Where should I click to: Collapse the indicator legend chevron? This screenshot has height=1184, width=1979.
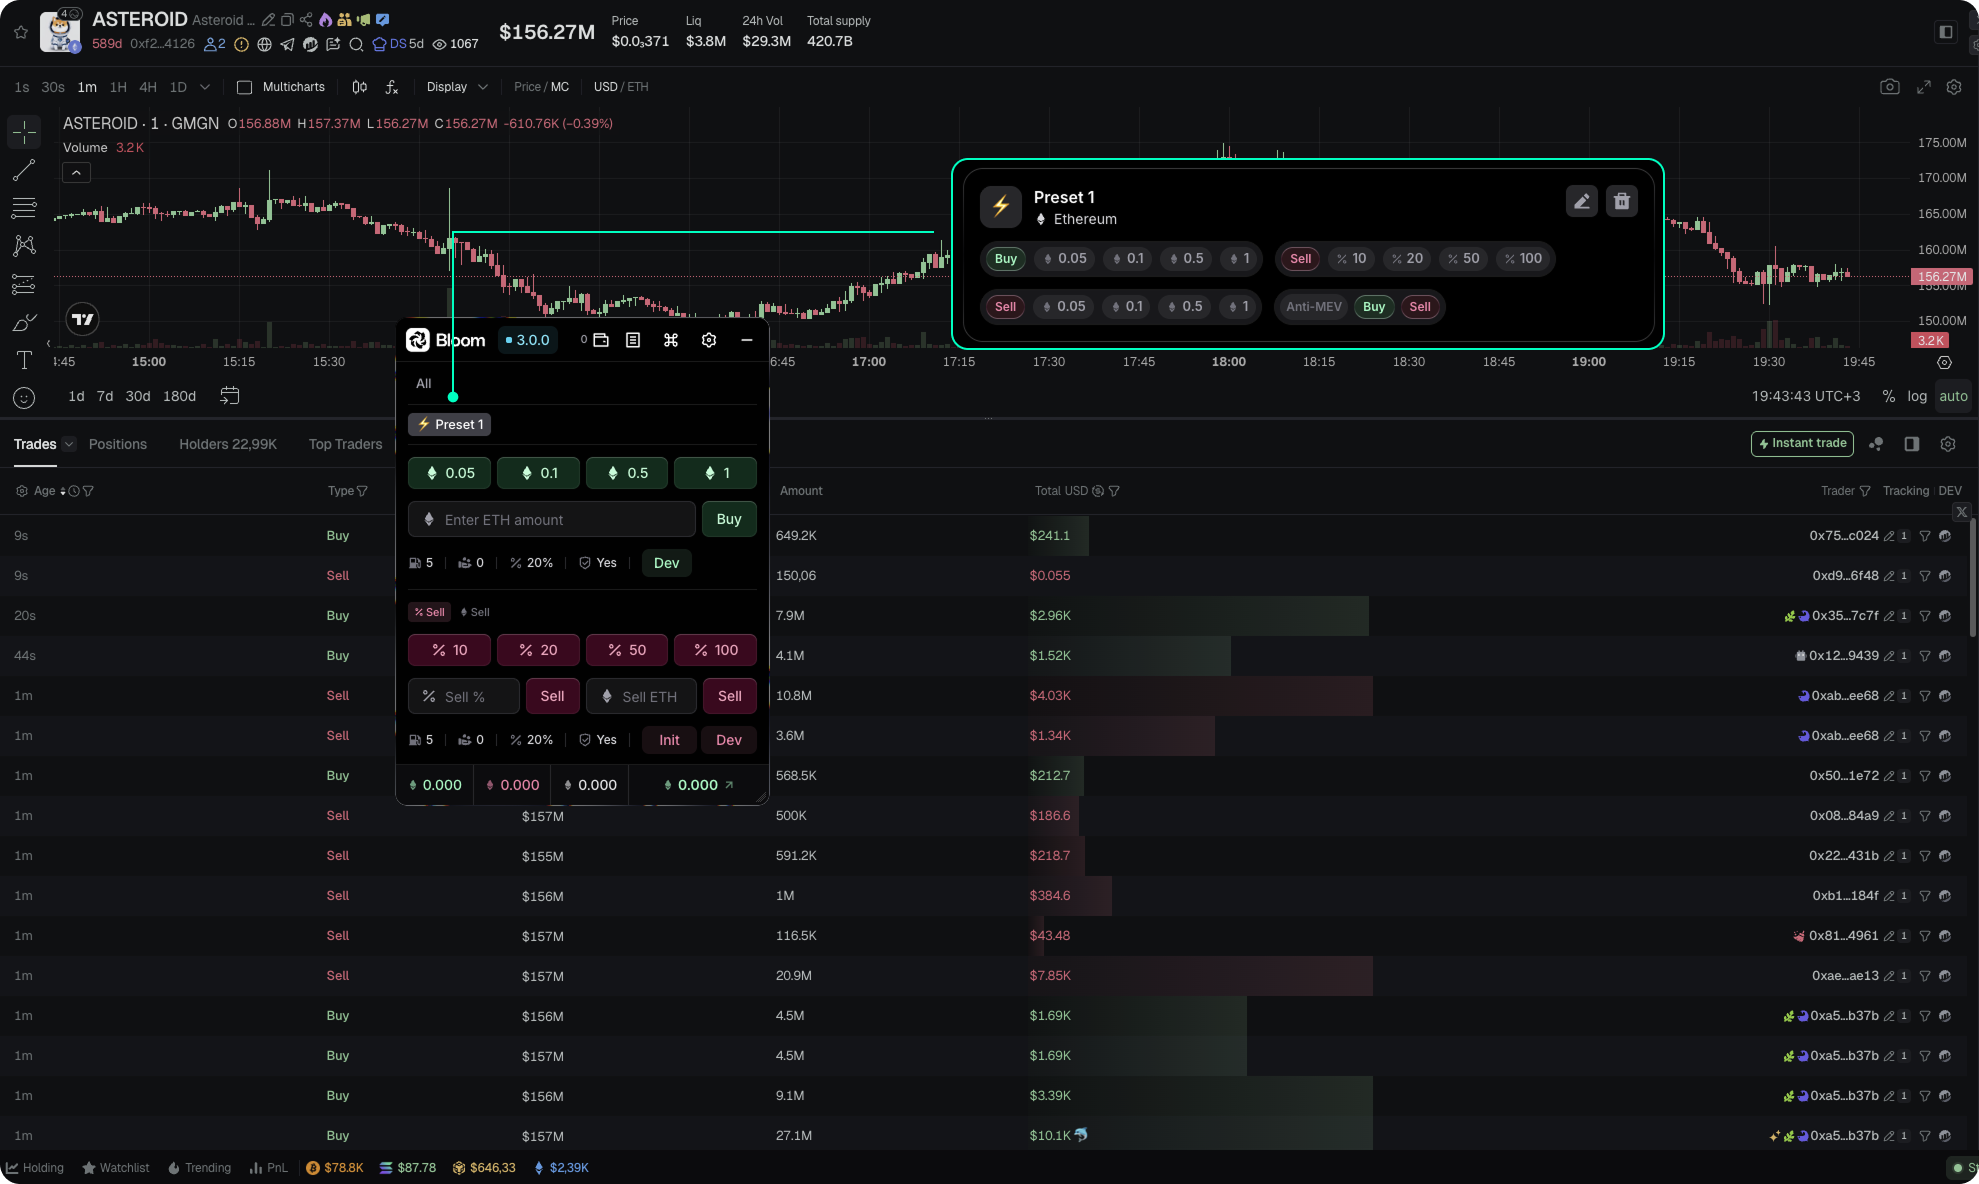[76, 173]
